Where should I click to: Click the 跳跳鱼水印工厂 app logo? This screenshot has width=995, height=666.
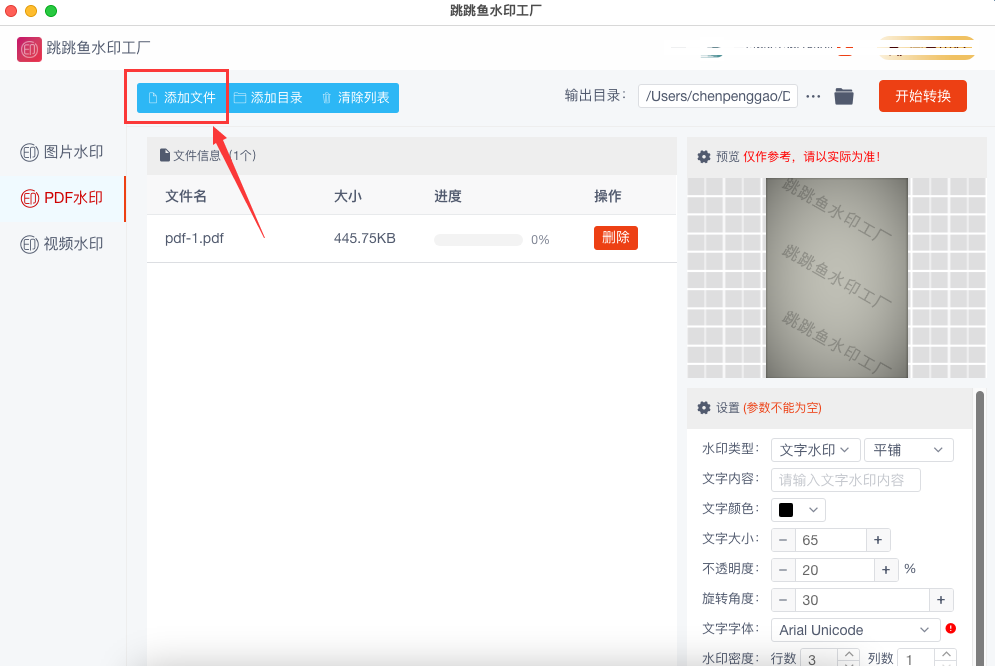(x=29, y=48)
